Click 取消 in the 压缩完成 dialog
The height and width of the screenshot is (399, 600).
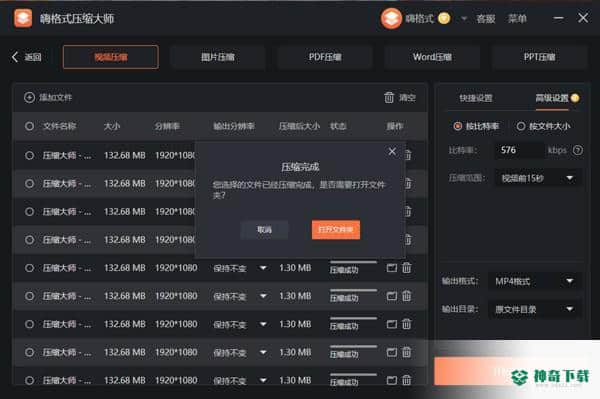(x=264, y=230)
